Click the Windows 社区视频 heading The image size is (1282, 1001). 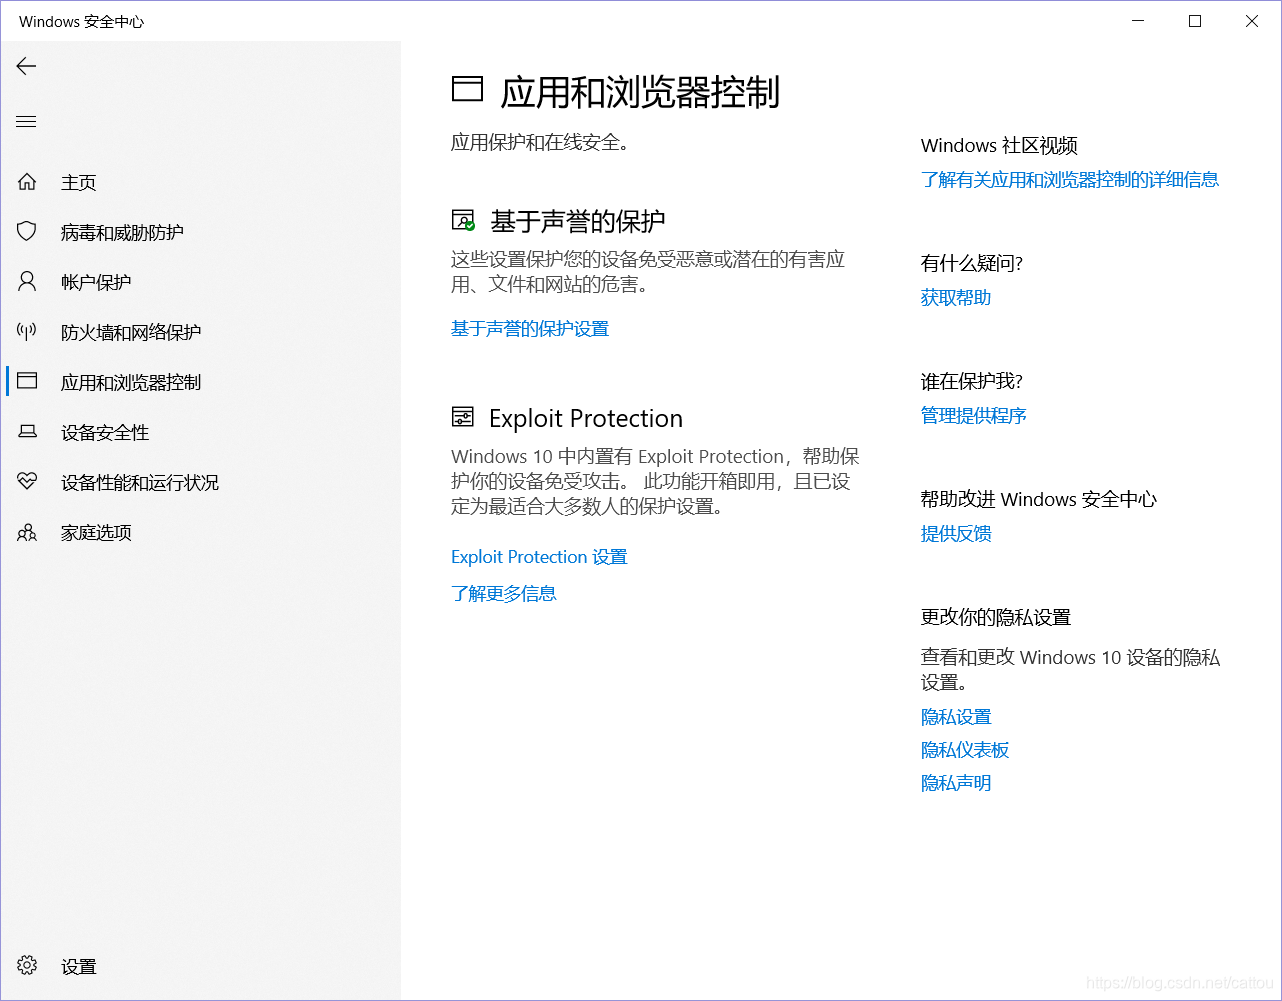coord(999,146)
